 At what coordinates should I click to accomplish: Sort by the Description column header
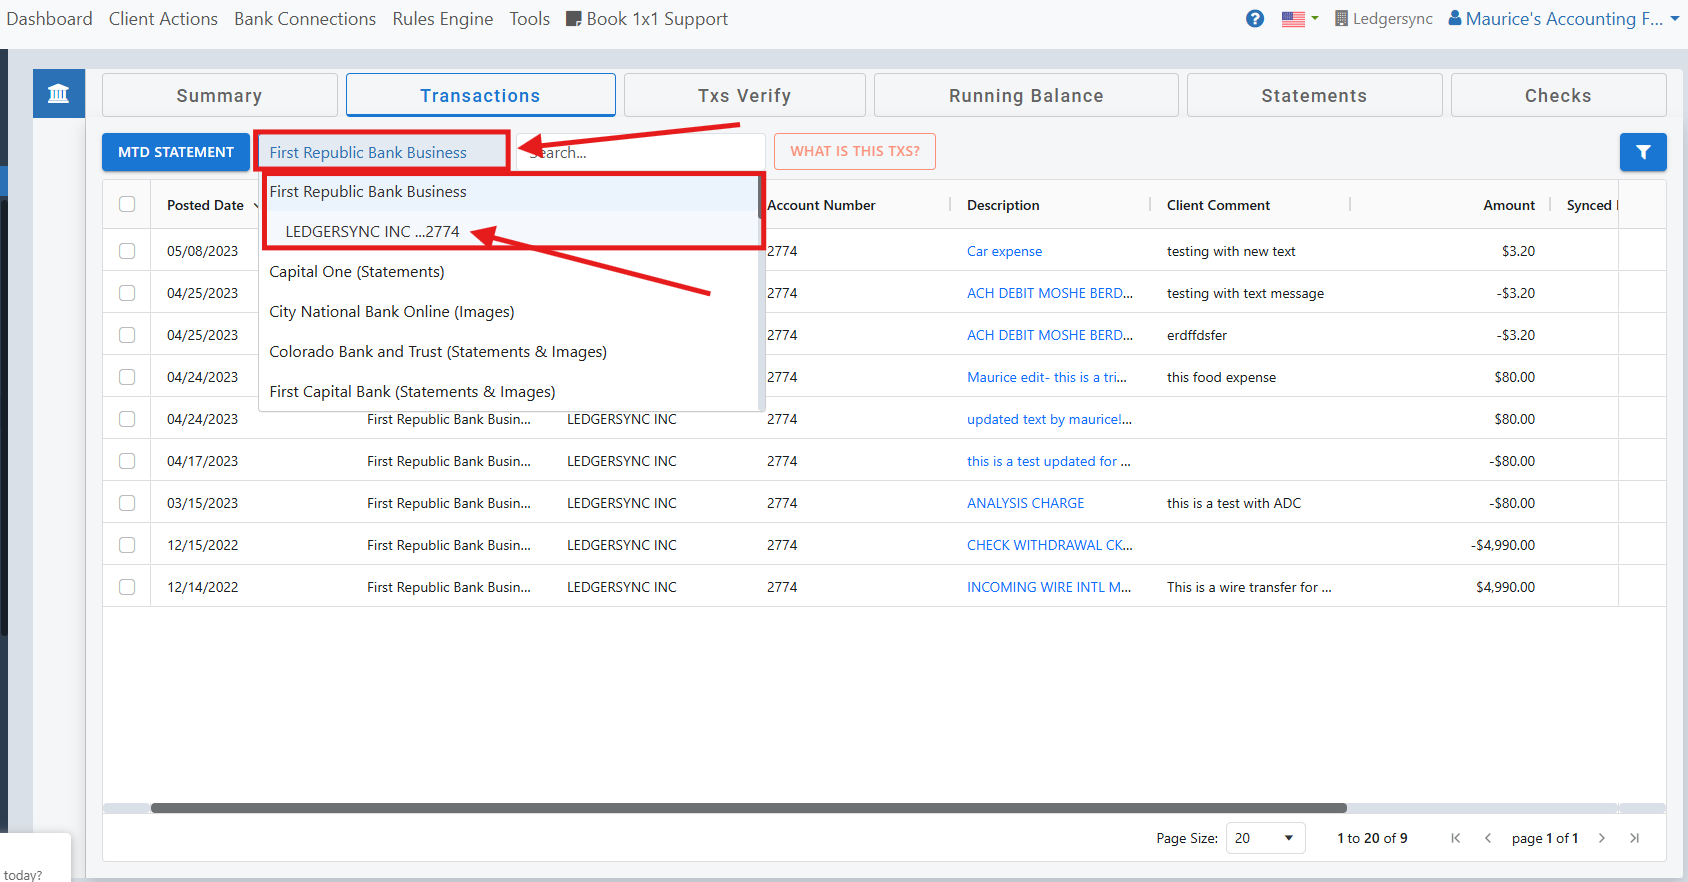point(1003,205)
